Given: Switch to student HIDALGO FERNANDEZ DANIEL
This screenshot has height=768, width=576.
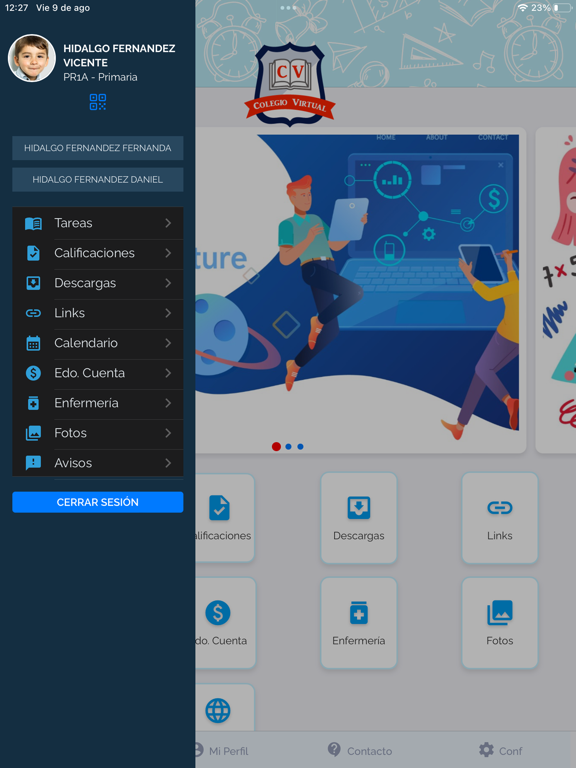Looking at the screenshot, I should pos(98,180).
